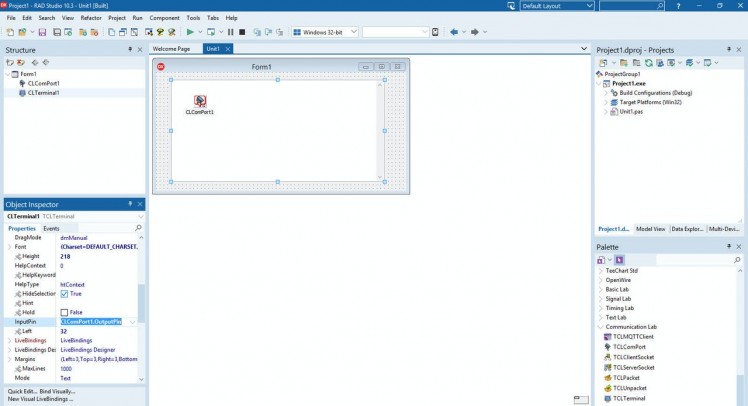
Task: Click the Height property value 218
Action: coord(65,256)
